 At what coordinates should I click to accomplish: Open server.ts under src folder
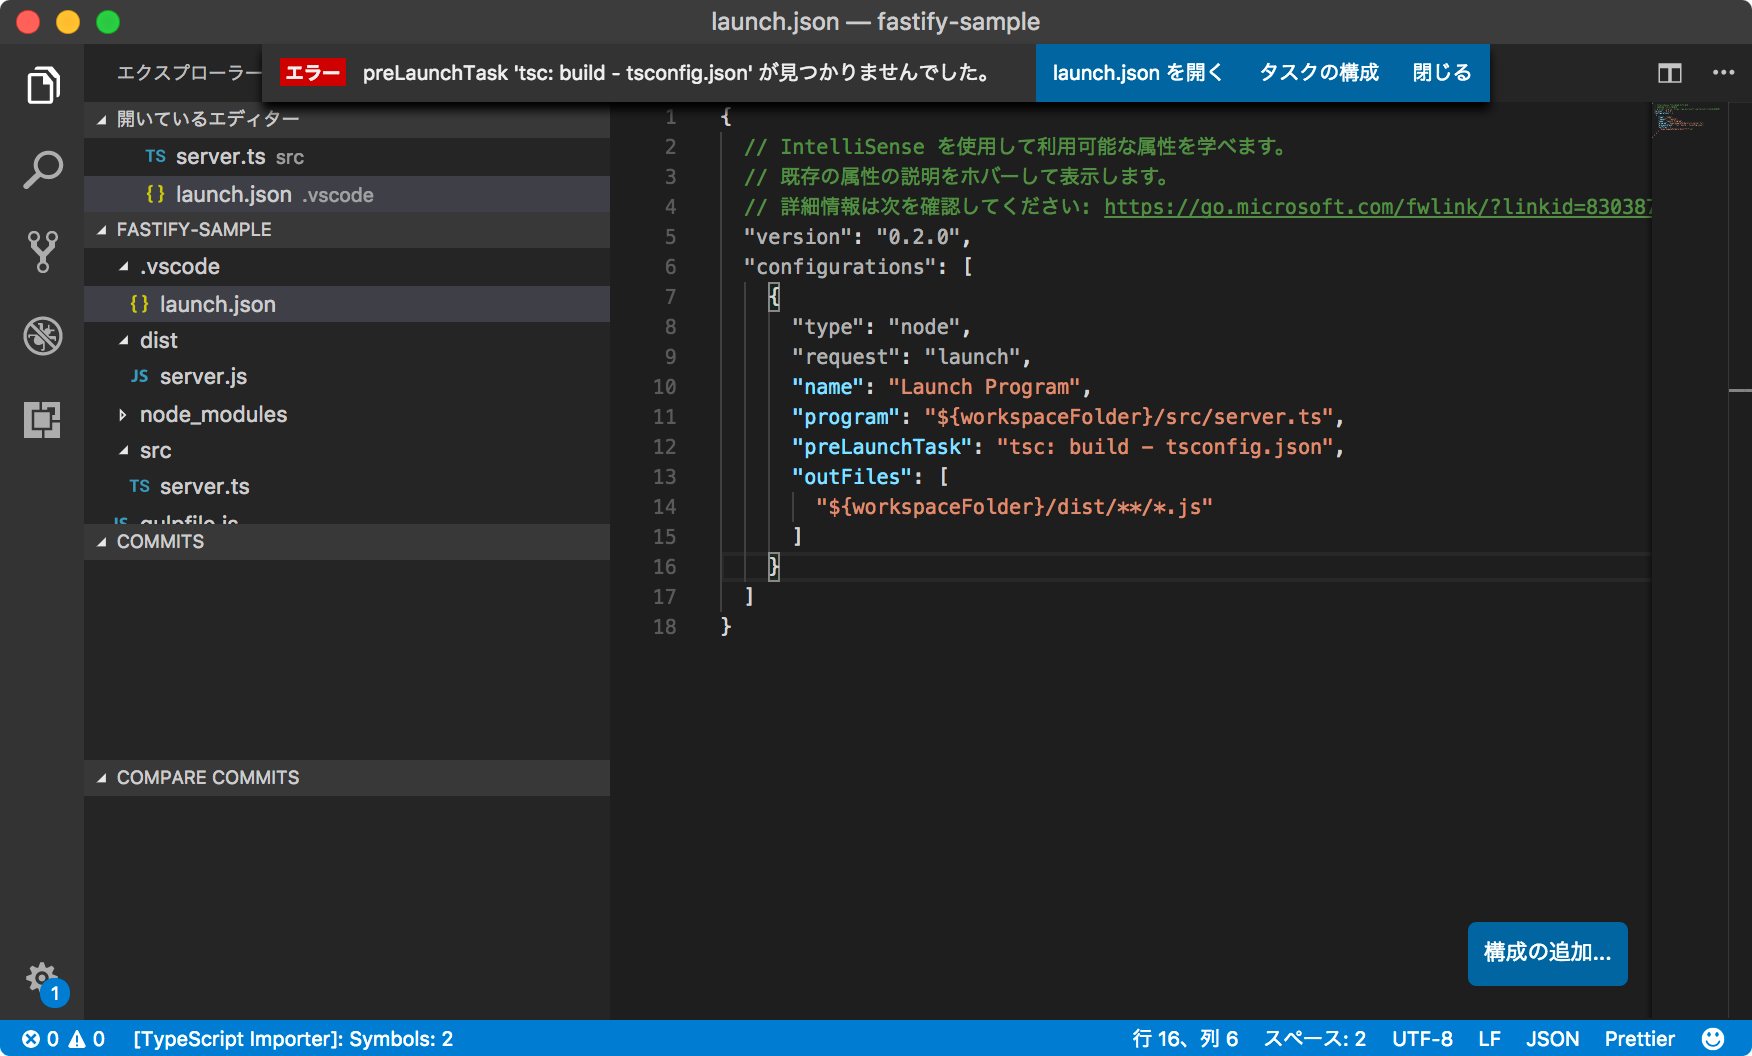click(347, 486)
